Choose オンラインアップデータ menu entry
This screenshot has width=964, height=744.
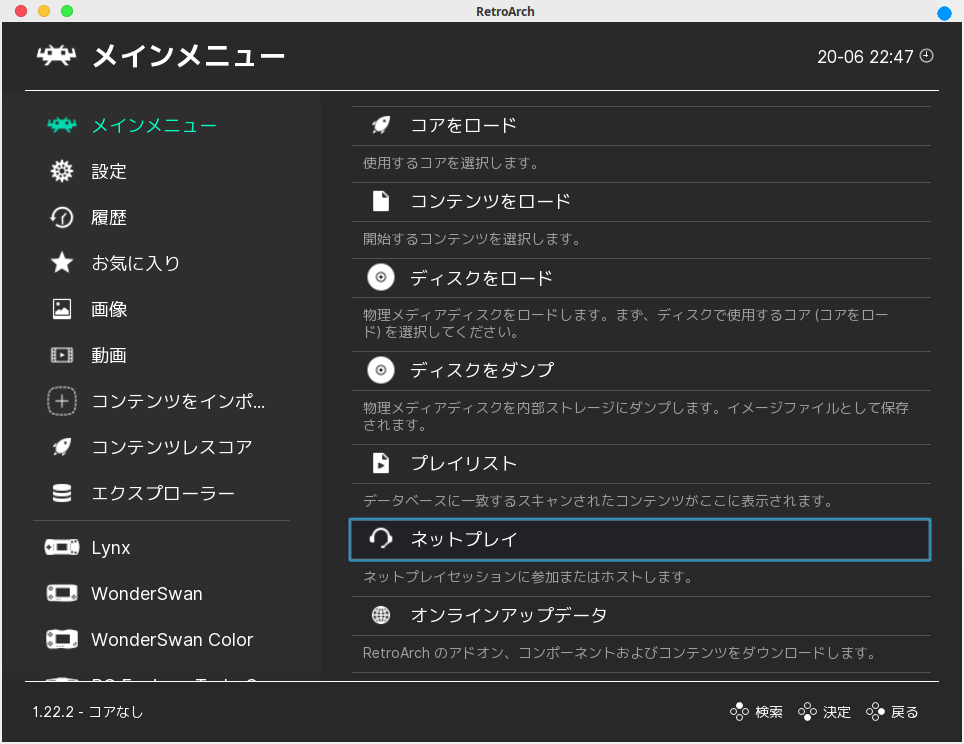(641, 615)
